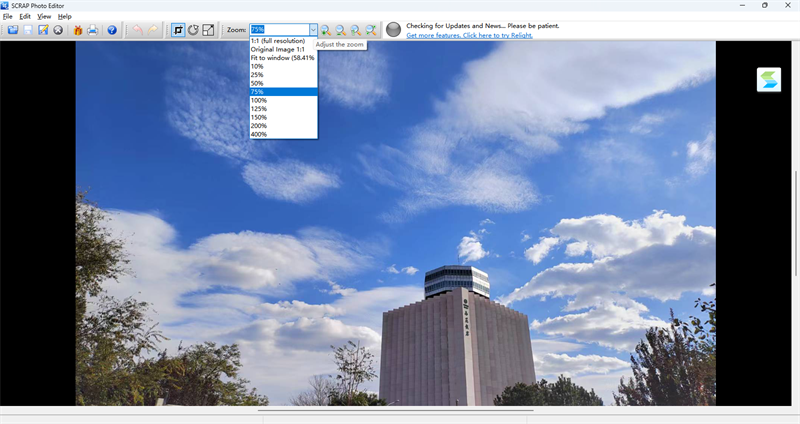
Task: Click the Print icon in toolbar
Action: [x=93, y=30]
